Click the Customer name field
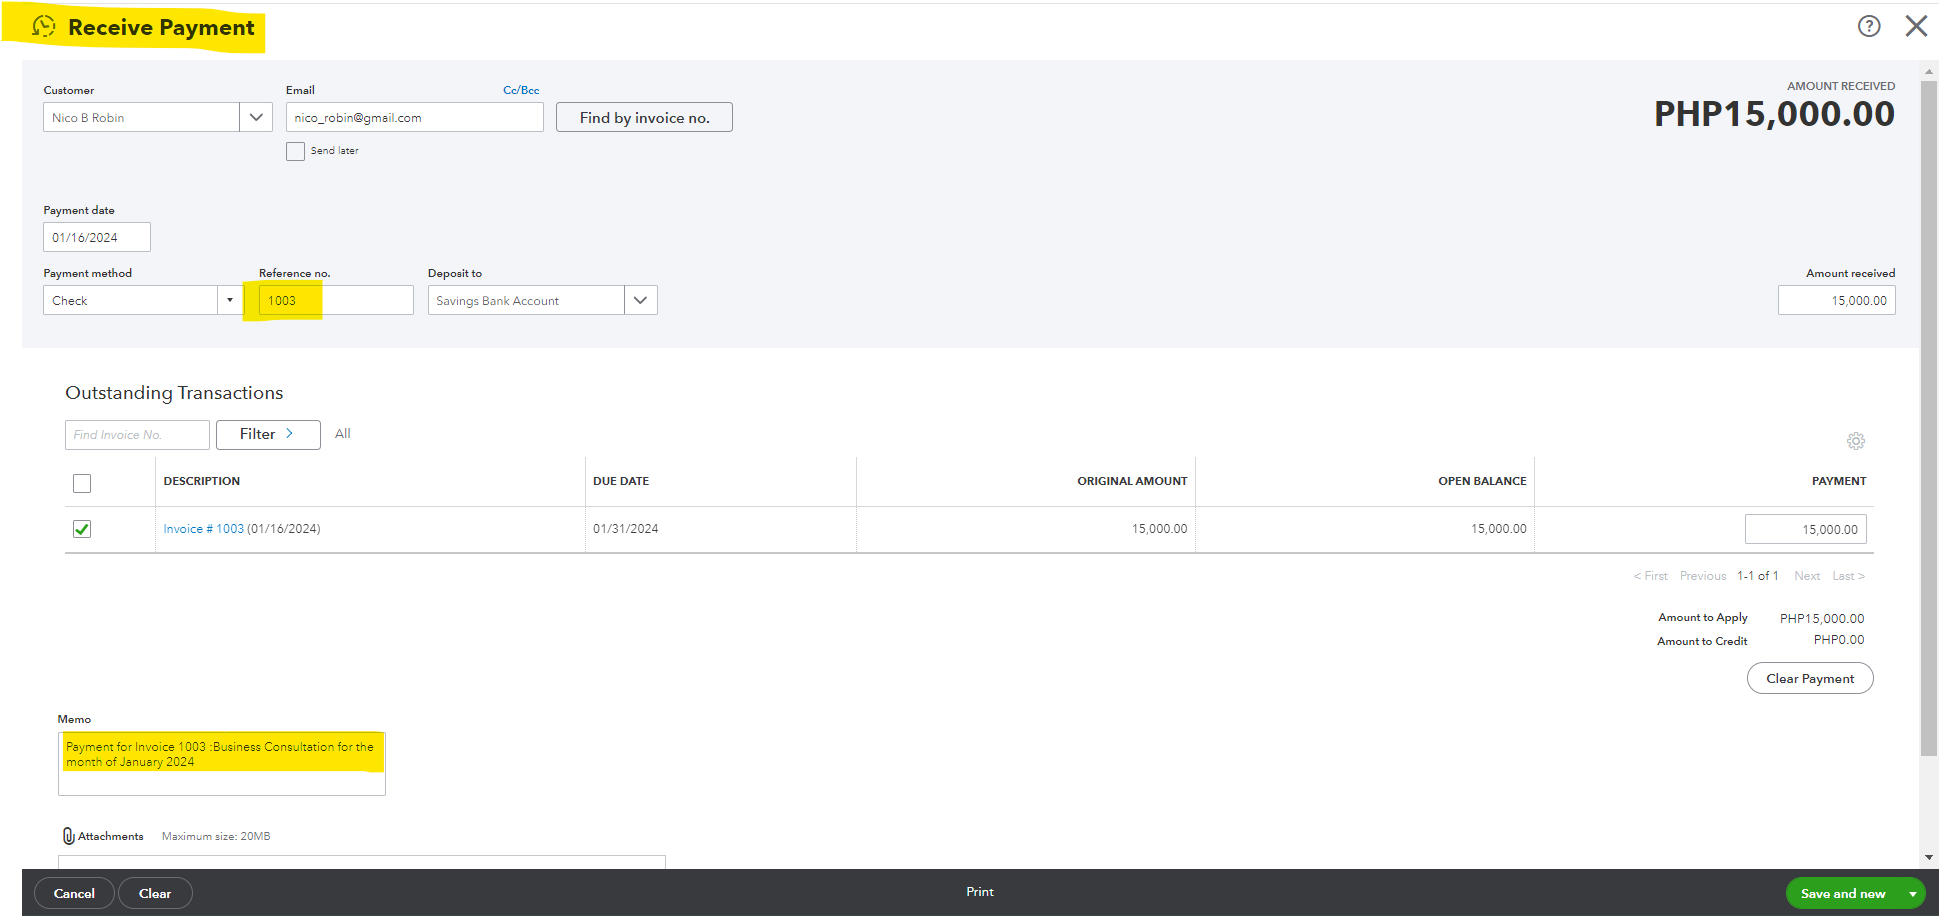Screen dimensions: 1939x916 click(x=141, y=117)
